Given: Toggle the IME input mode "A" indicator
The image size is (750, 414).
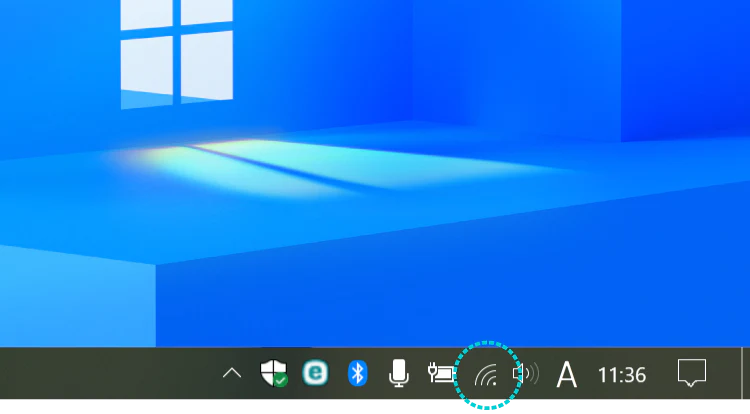Looking at the screenshot, I should (x=567, y=375).
